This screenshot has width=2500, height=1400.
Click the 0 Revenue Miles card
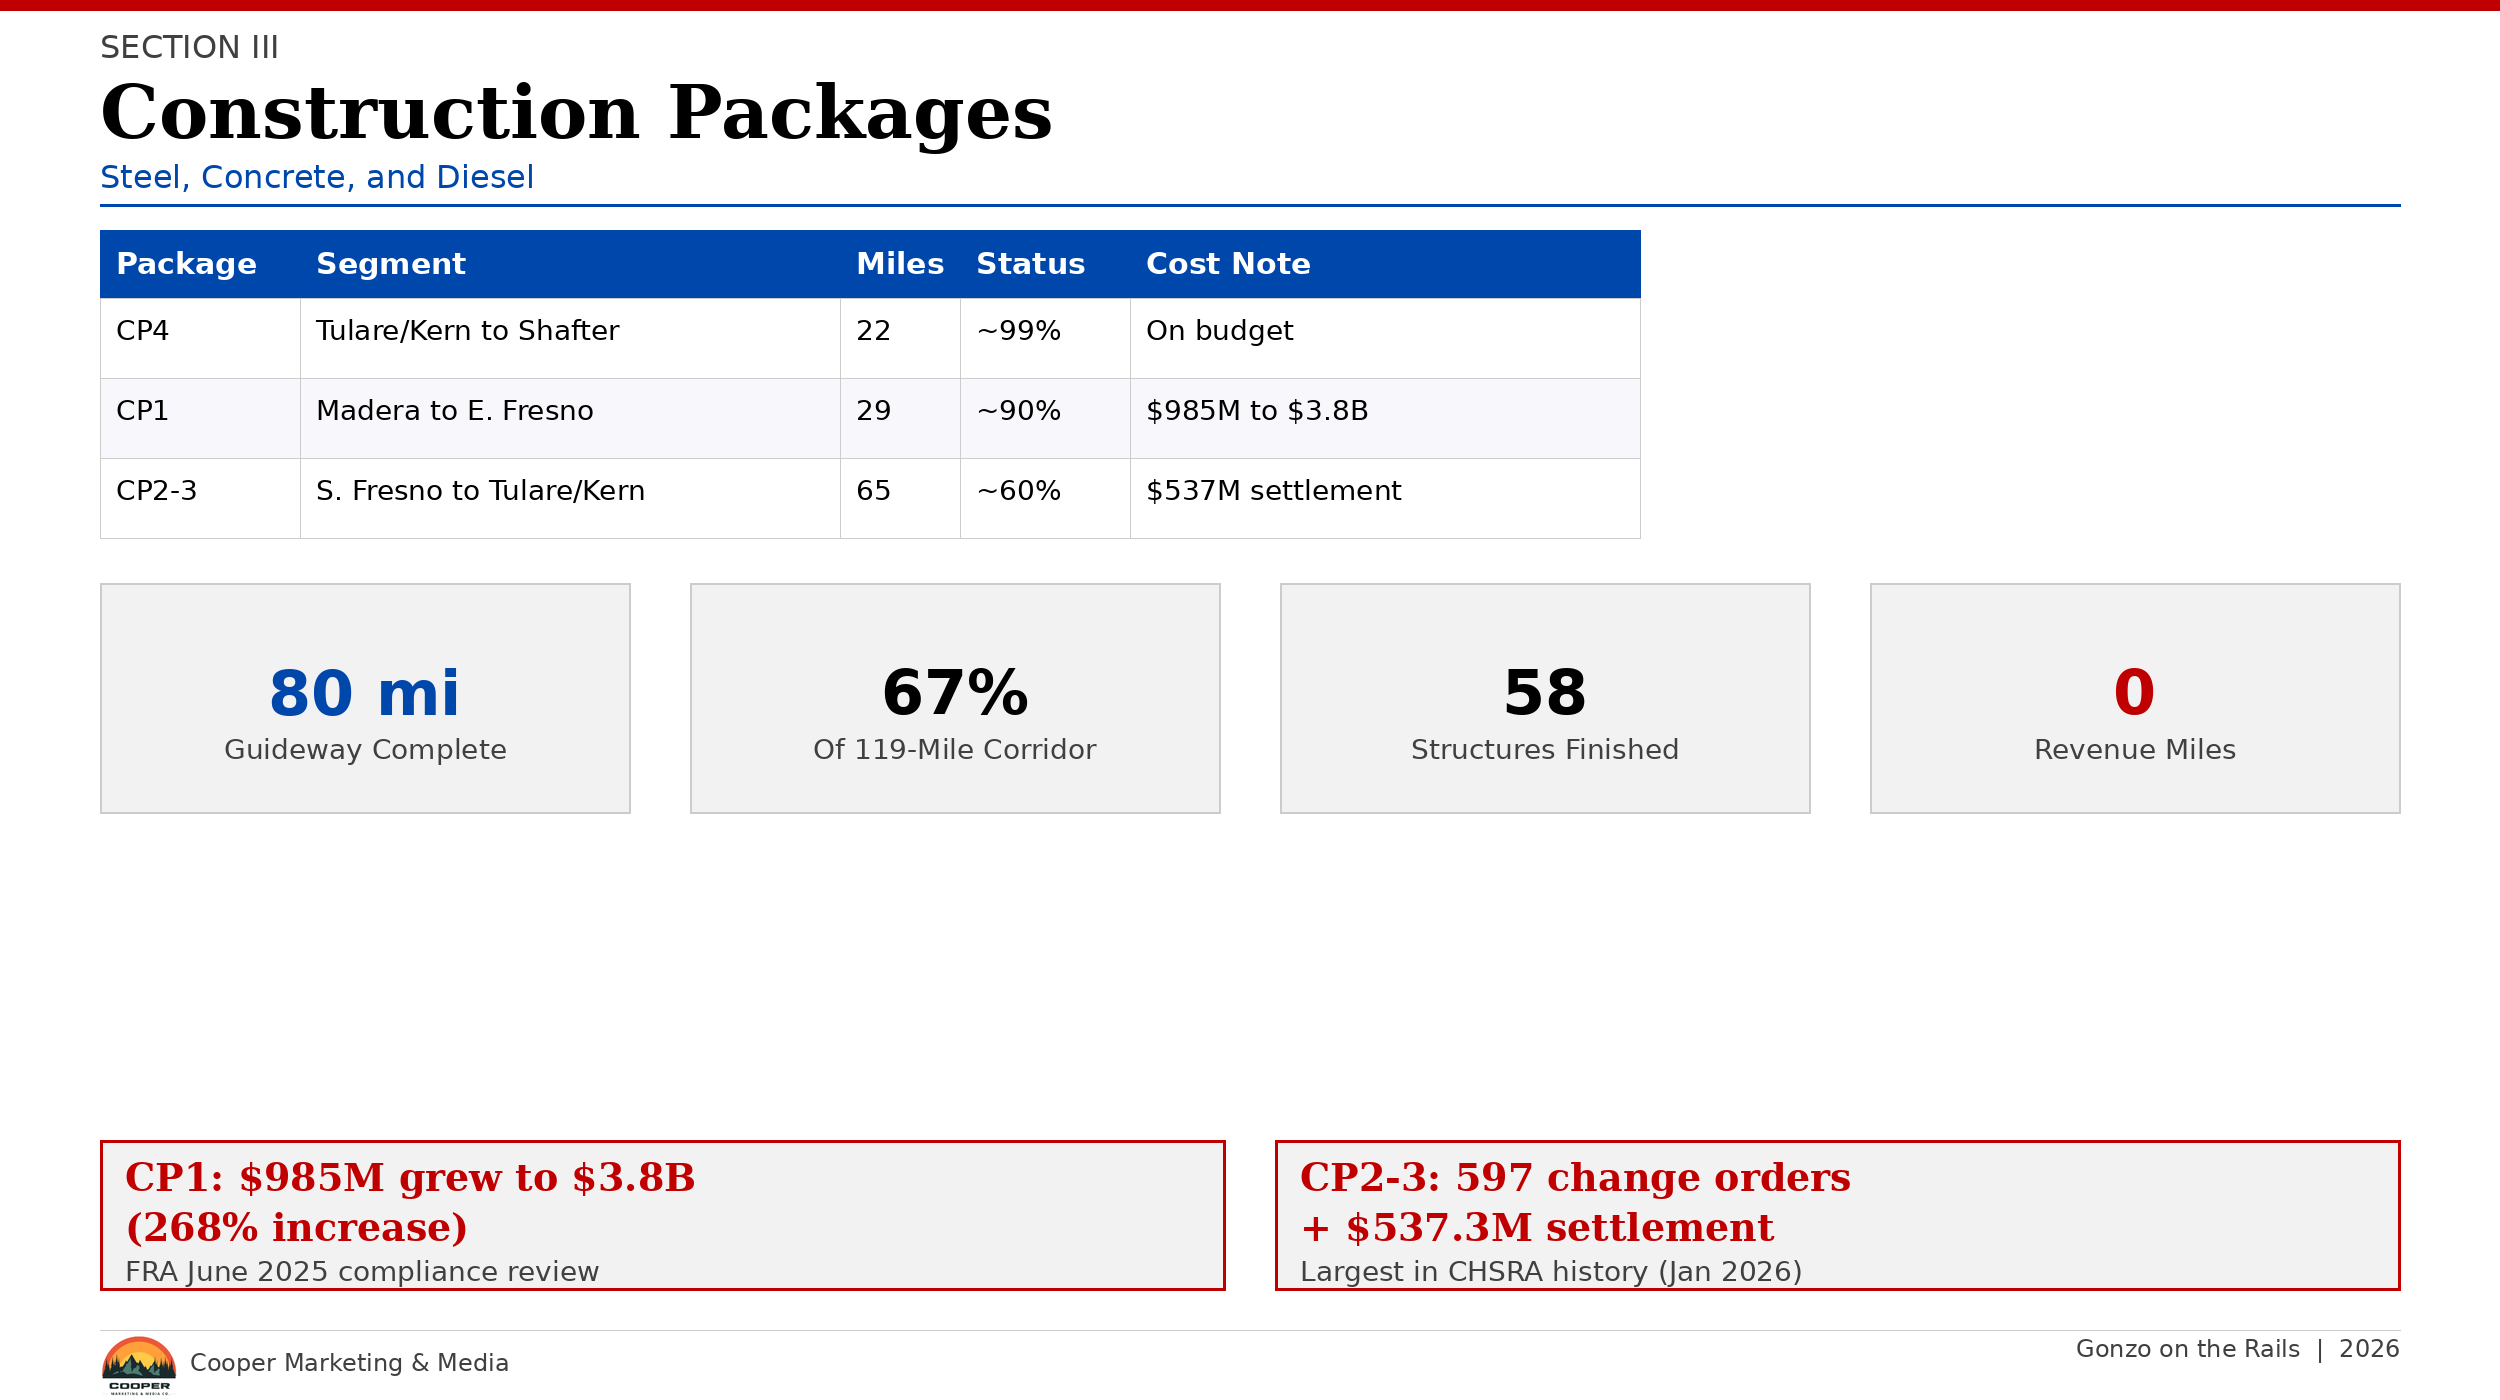click(2135, 698)
